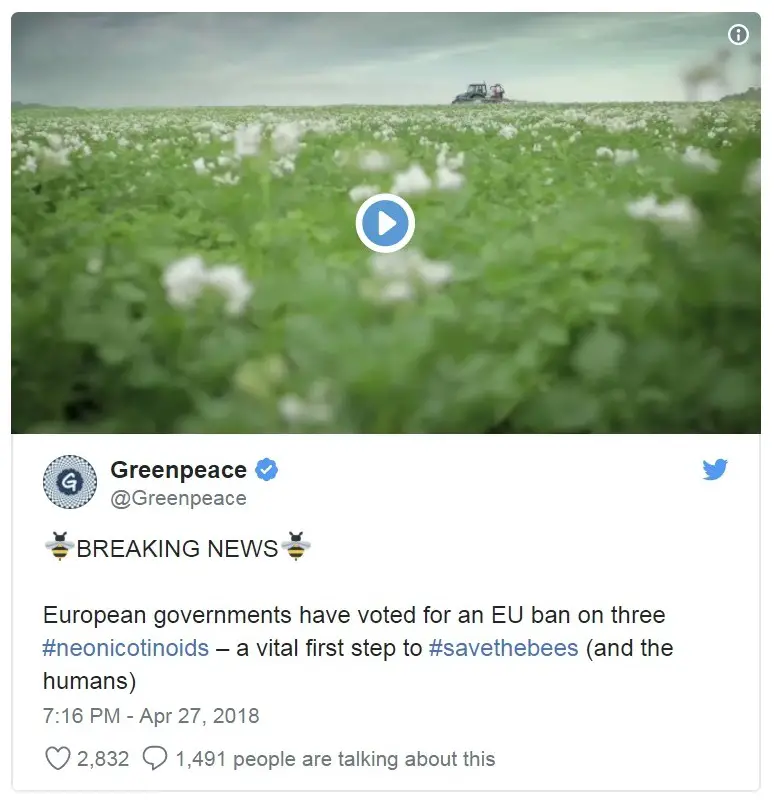Click the tractor in the video thumbnail
774x805 pixels.
480,93
